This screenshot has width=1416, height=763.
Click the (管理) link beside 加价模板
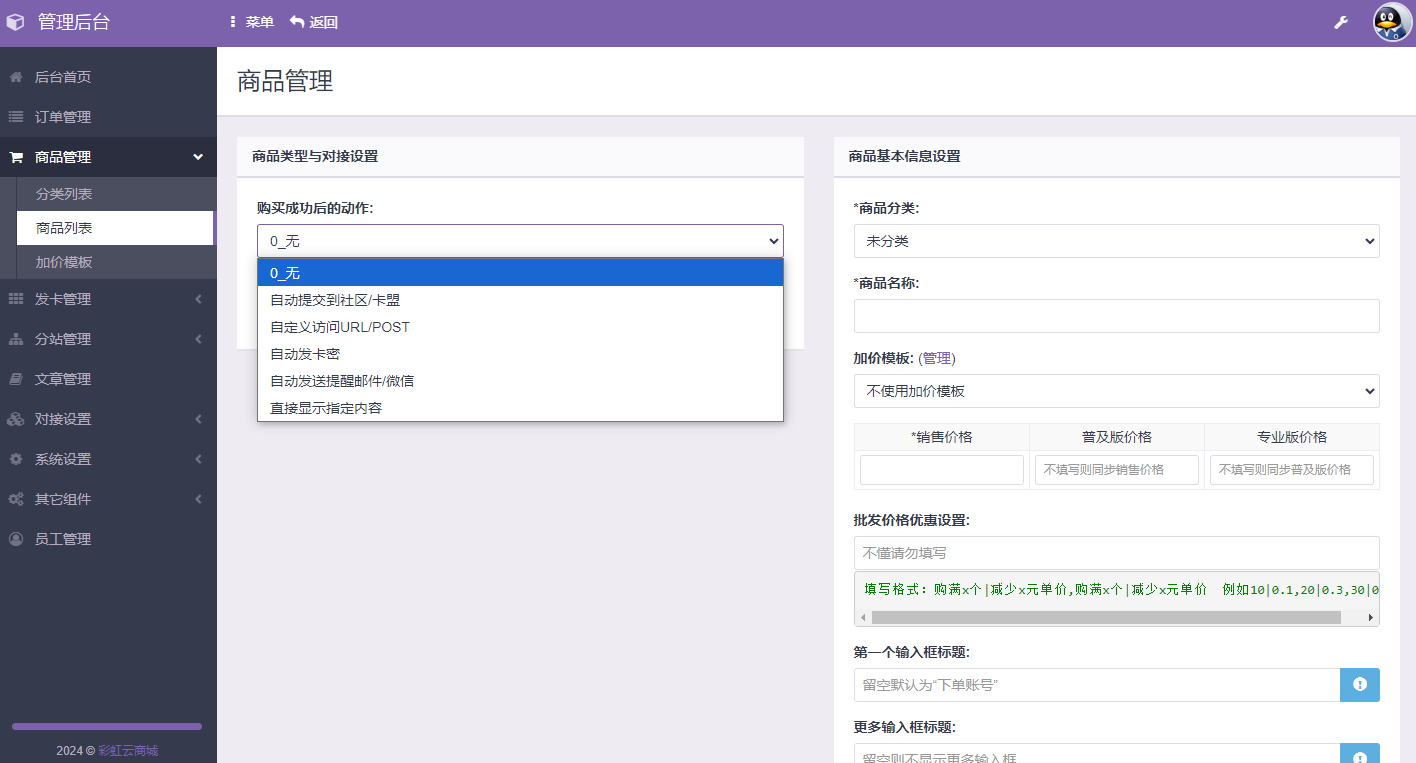pyautogui.click(x=938, y=357)
